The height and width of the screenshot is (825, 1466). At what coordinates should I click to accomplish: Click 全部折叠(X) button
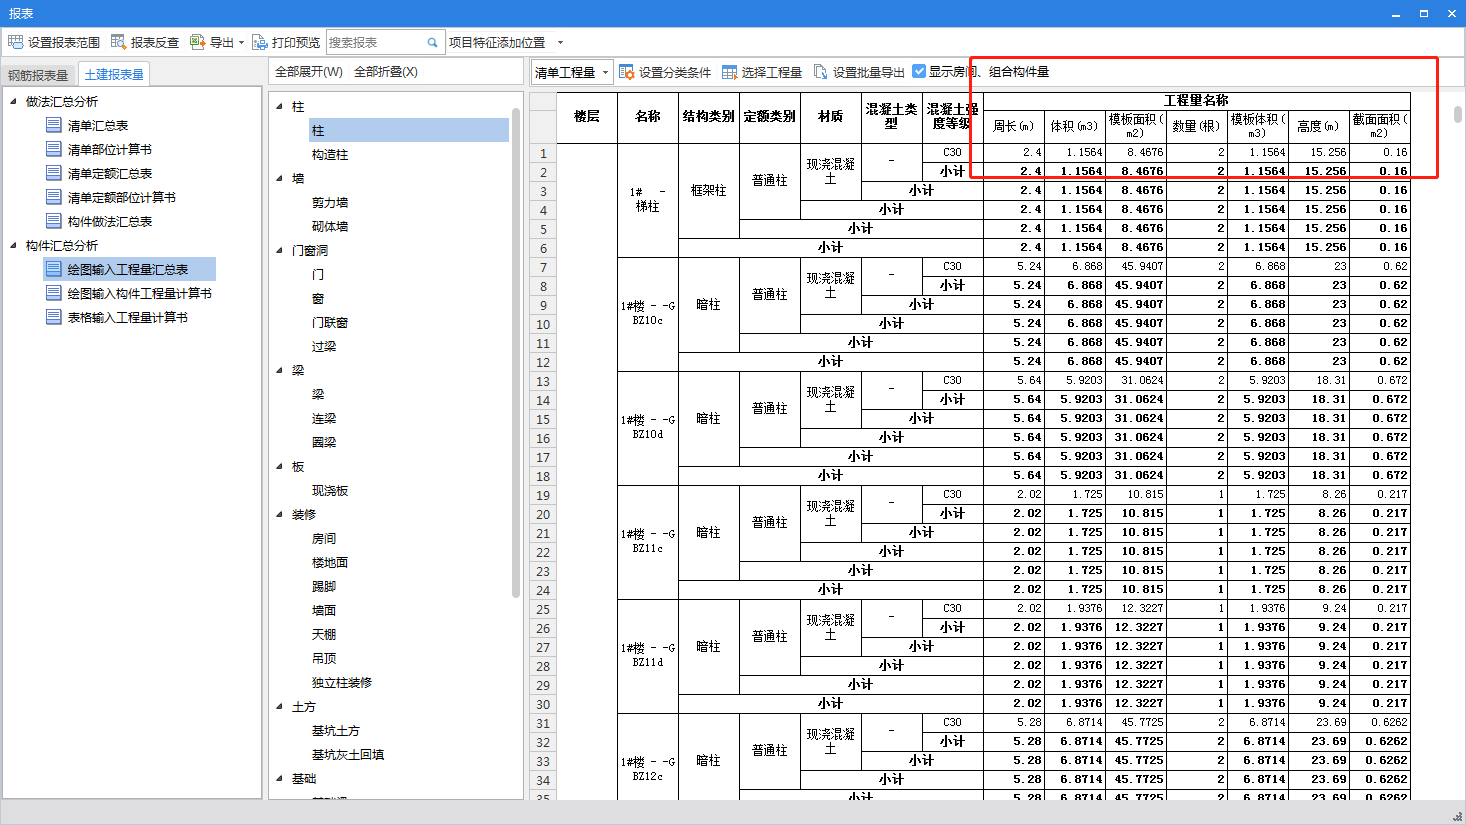(386, 72)
